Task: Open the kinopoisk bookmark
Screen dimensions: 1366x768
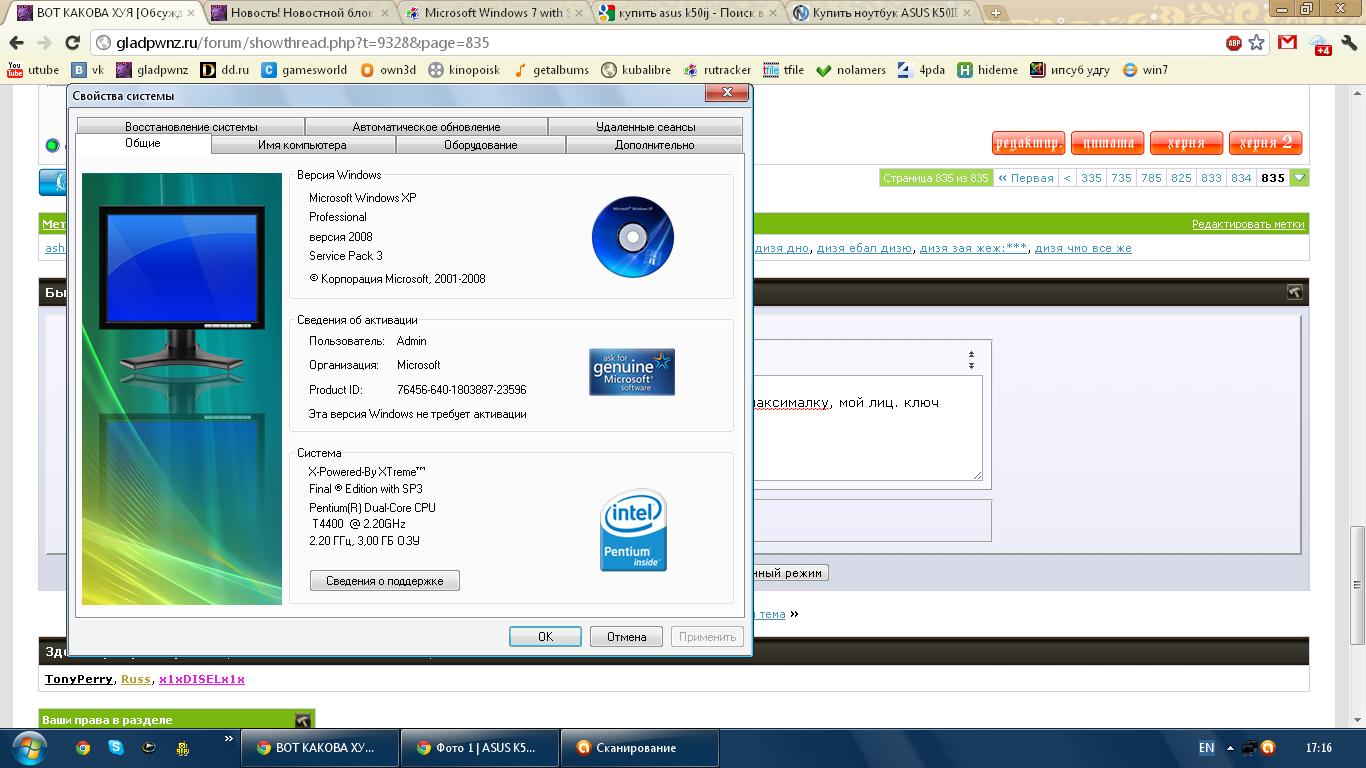Action: tap(464, 70)
